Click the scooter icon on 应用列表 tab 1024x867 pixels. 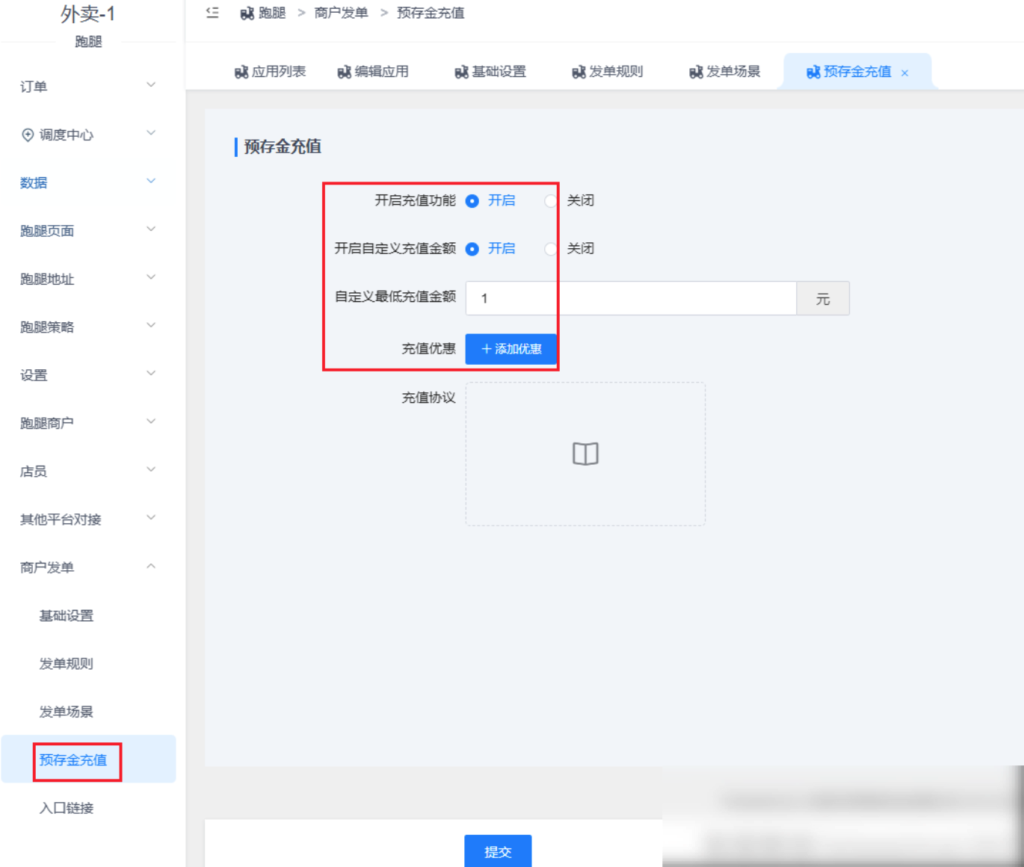tap(241, 72)
